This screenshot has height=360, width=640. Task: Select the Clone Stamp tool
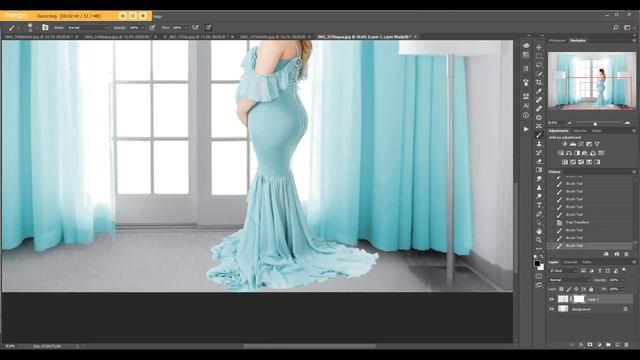539,144
